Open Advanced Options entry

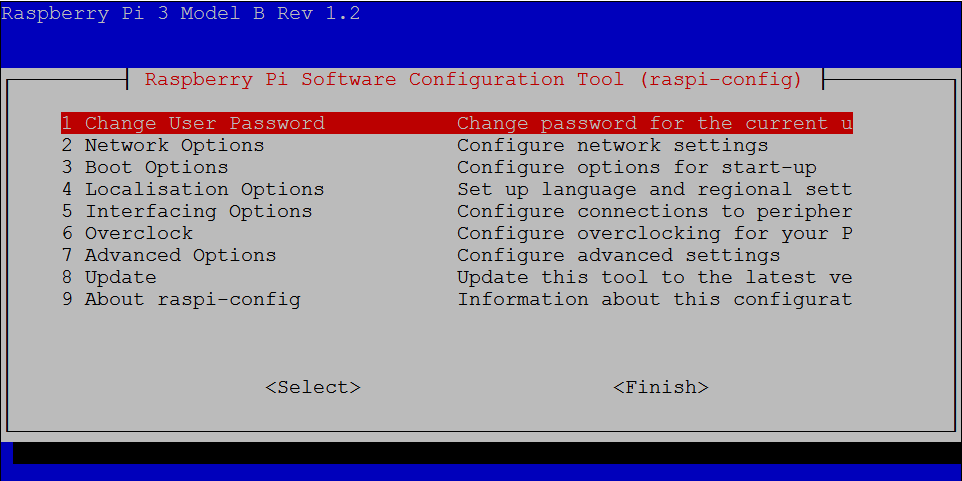[x=169, y=255]
